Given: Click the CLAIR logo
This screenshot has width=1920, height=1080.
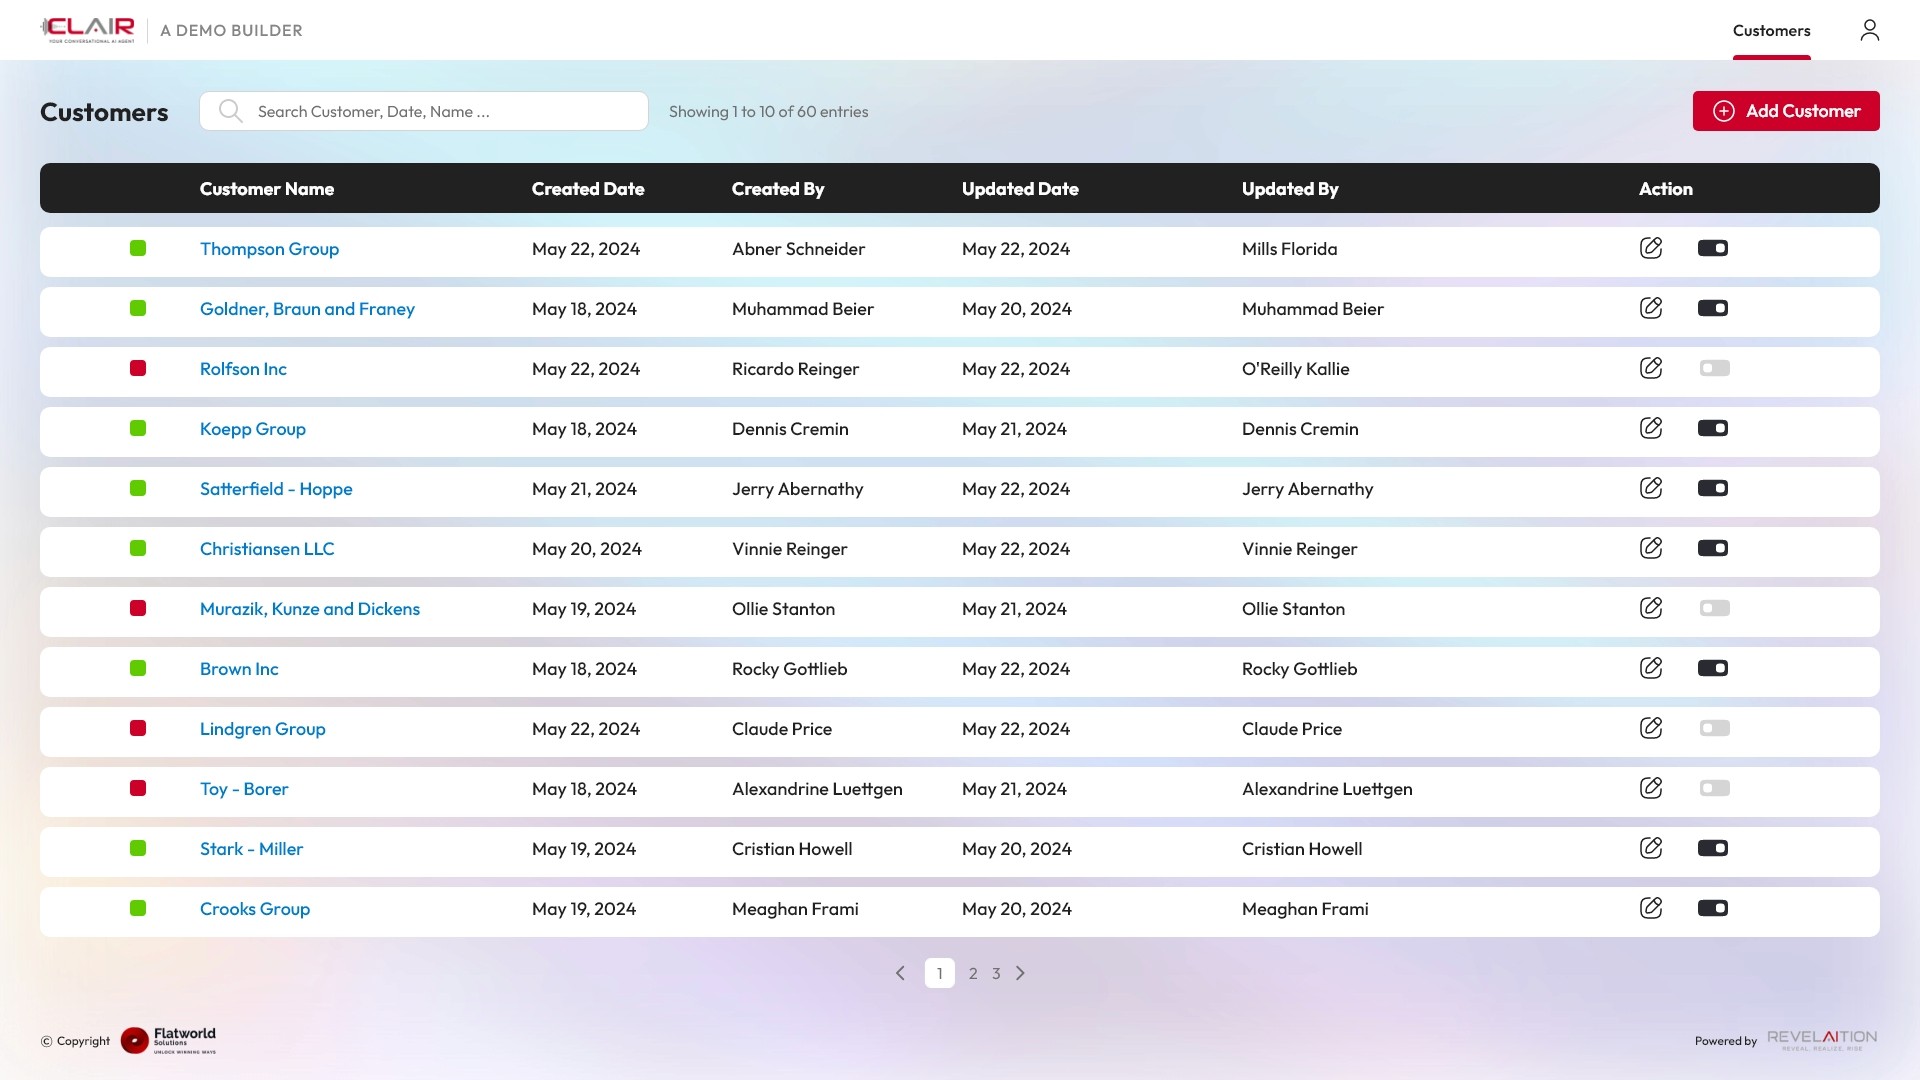Looking at the screenshot, I should (88, 29).
